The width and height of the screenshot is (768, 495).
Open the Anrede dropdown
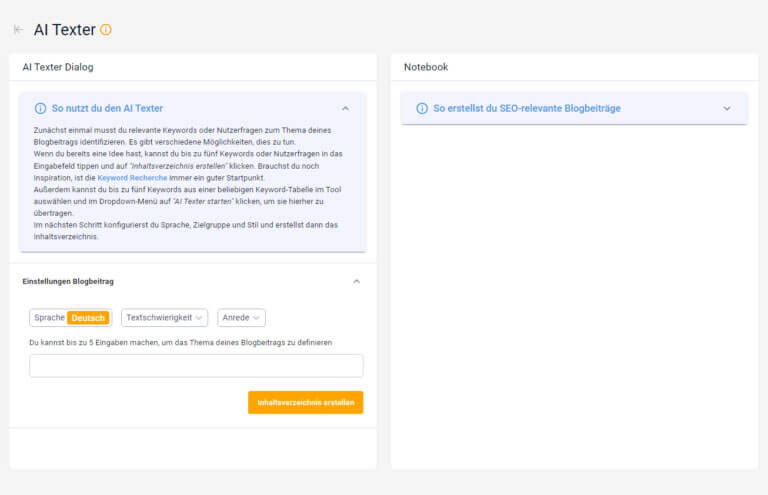coord(241,318)
